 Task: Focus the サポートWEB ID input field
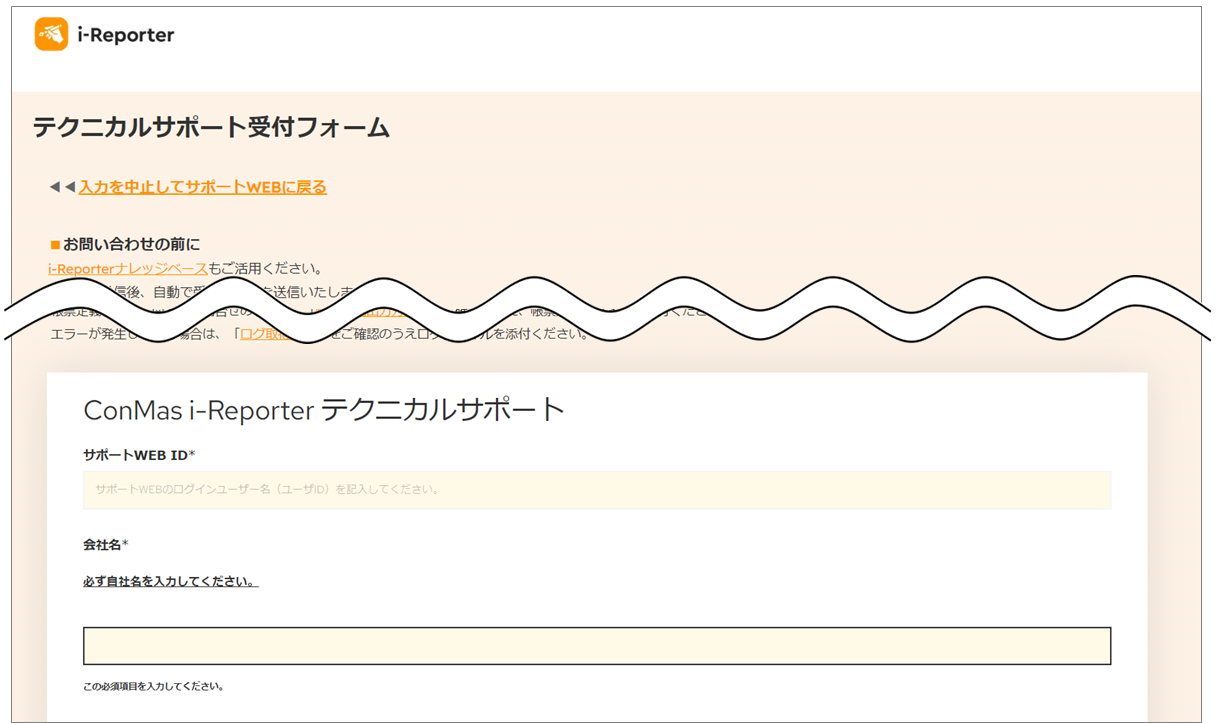click(596, 490)
